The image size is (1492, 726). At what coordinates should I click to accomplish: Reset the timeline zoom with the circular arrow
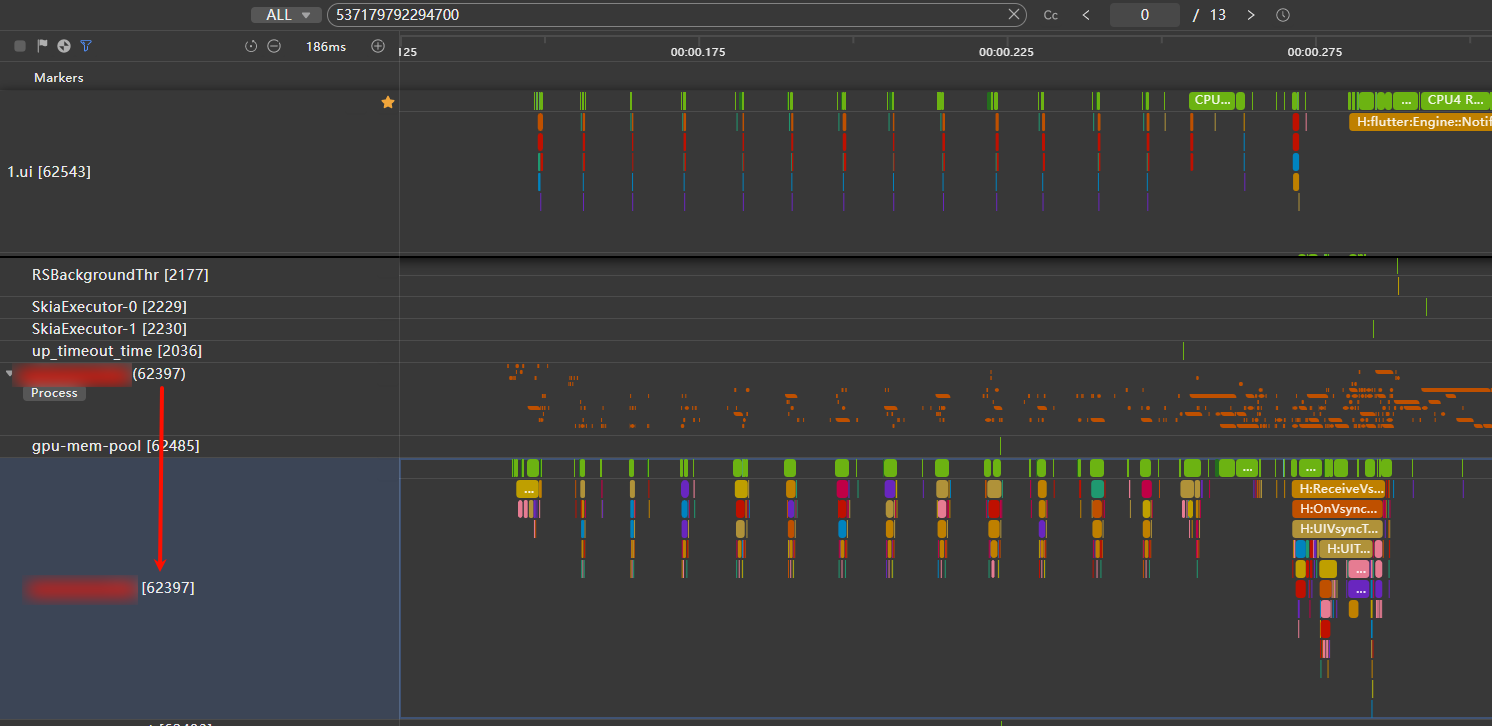point(251,46)
